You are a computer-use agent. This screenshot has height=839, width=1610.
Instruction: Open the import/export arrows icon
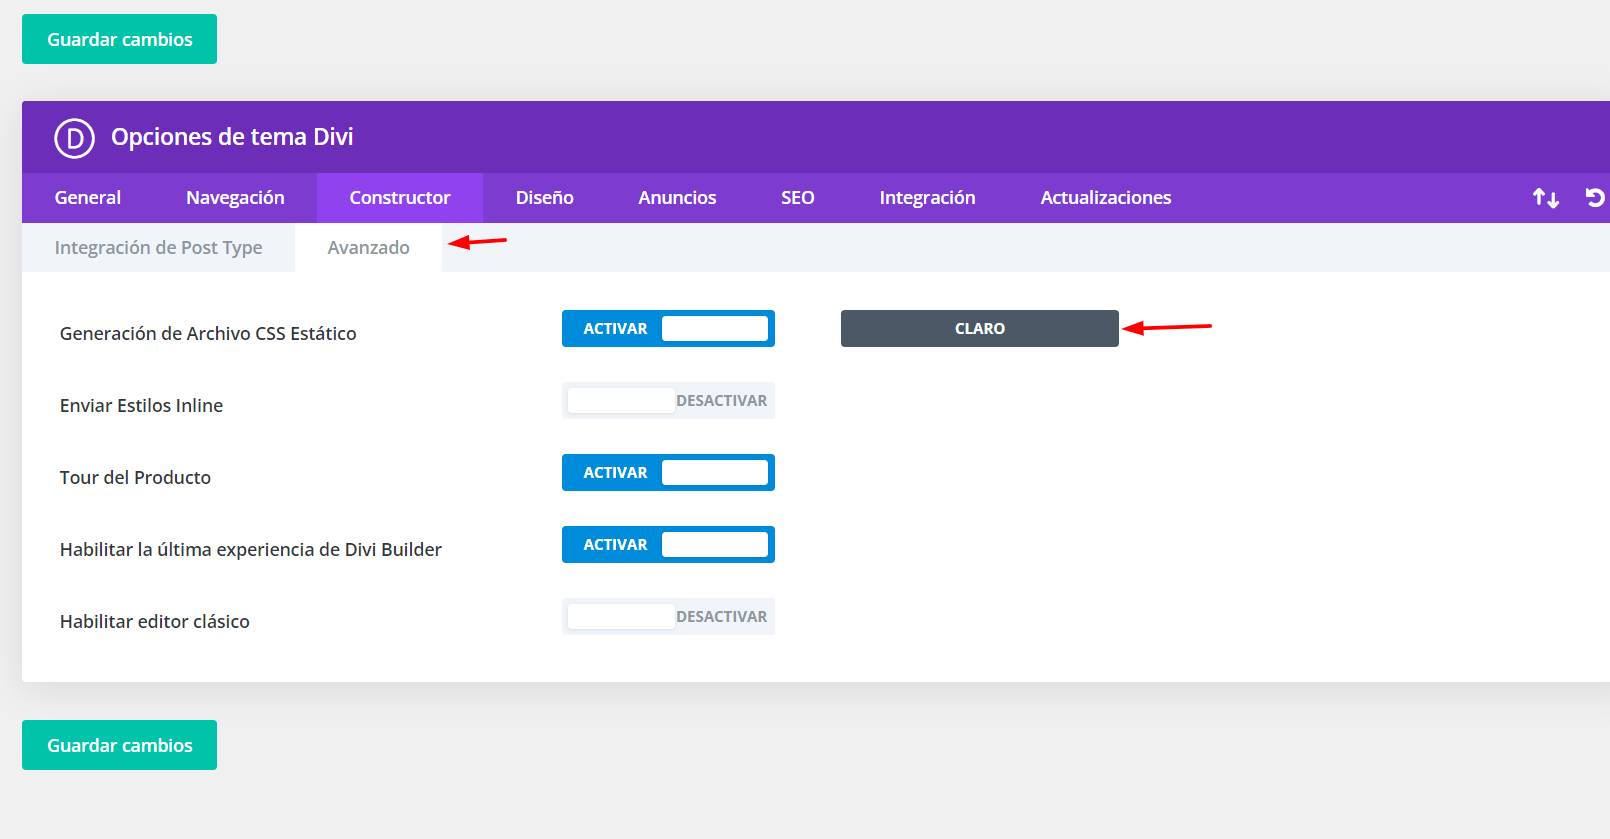[x=1546, y=198]
